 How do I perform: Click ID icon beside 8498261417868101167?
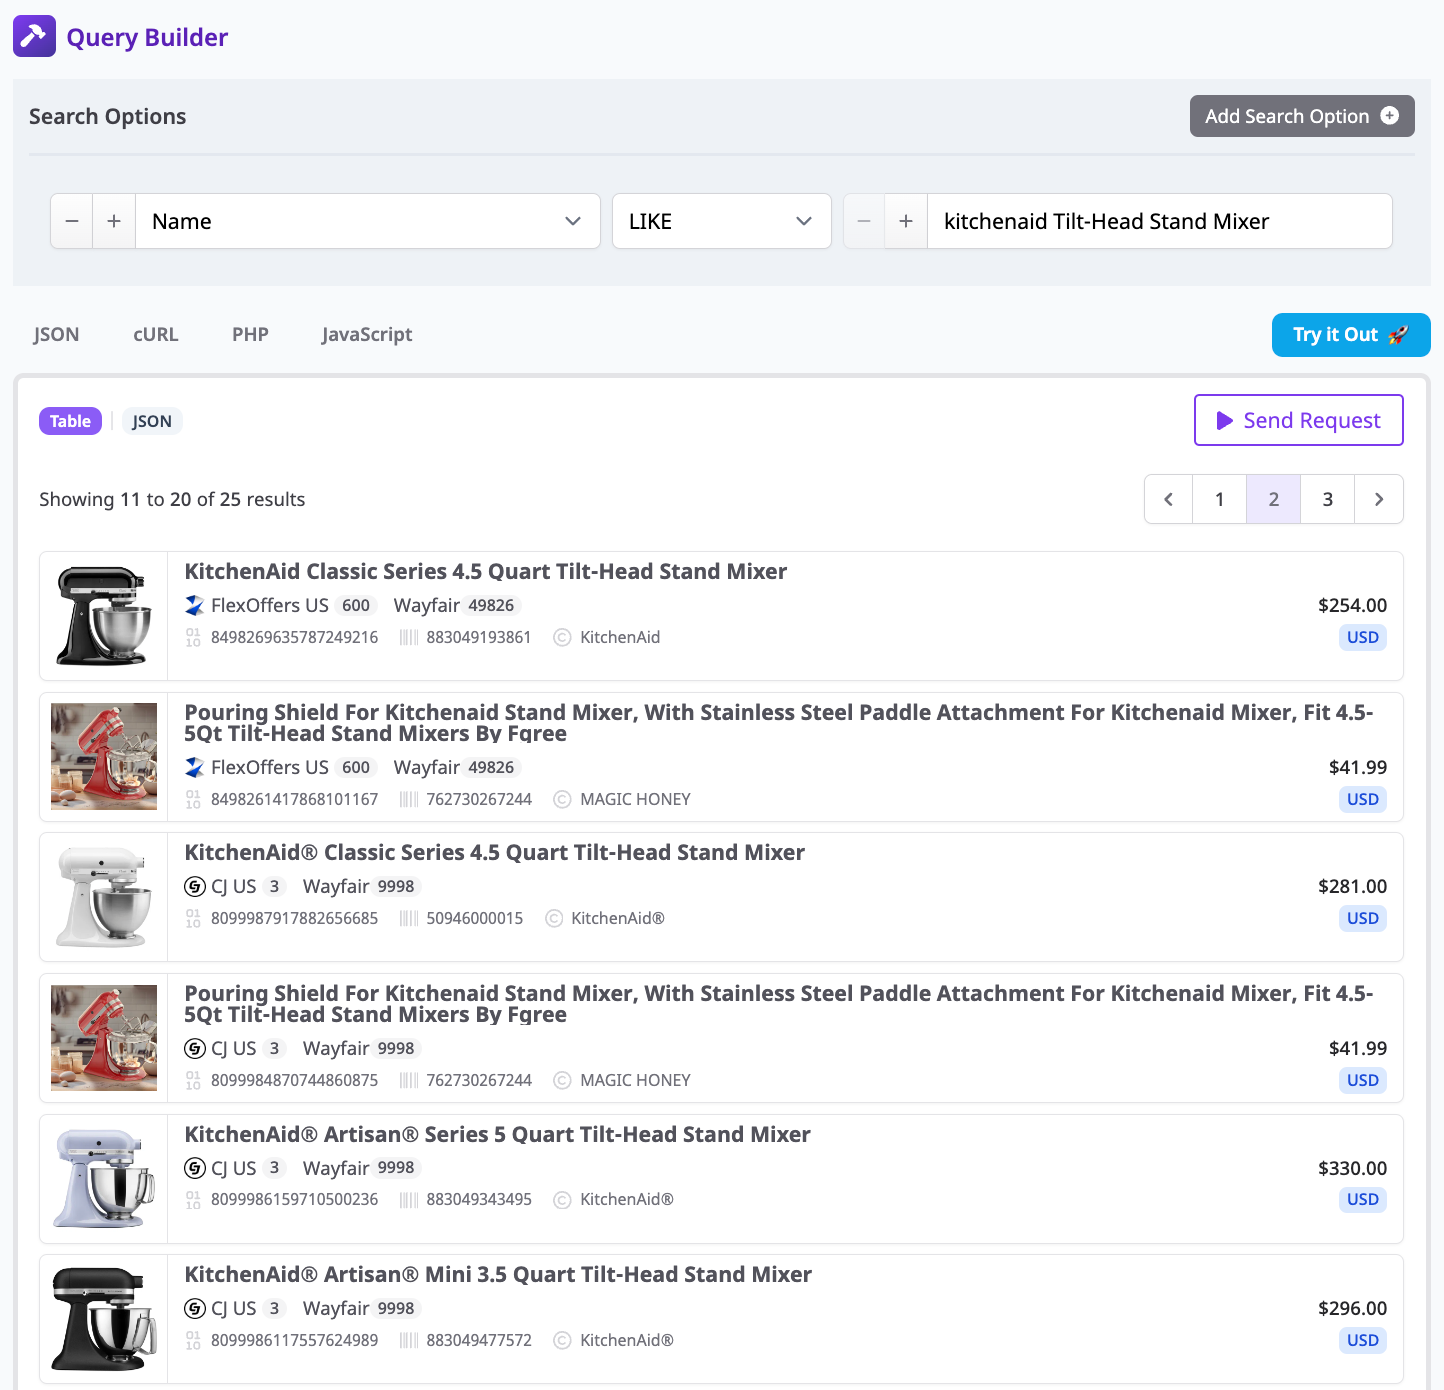(193, 799)
